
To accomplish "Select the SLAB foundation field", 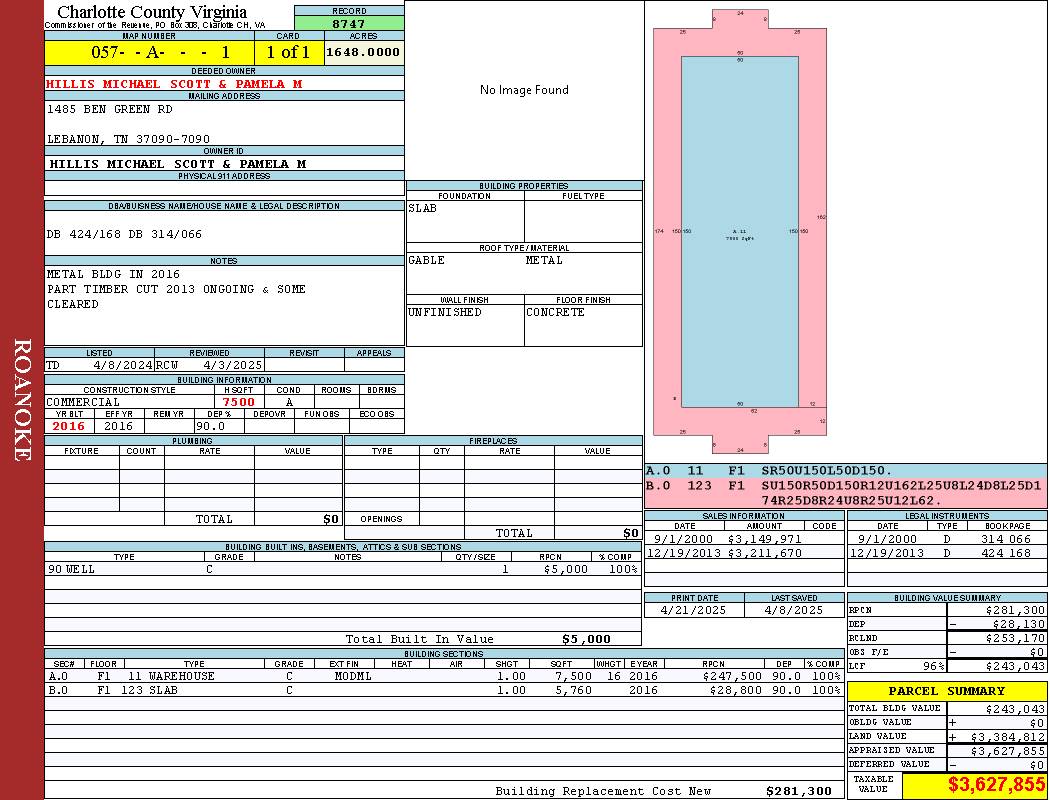I will click(x=464, y=220).
